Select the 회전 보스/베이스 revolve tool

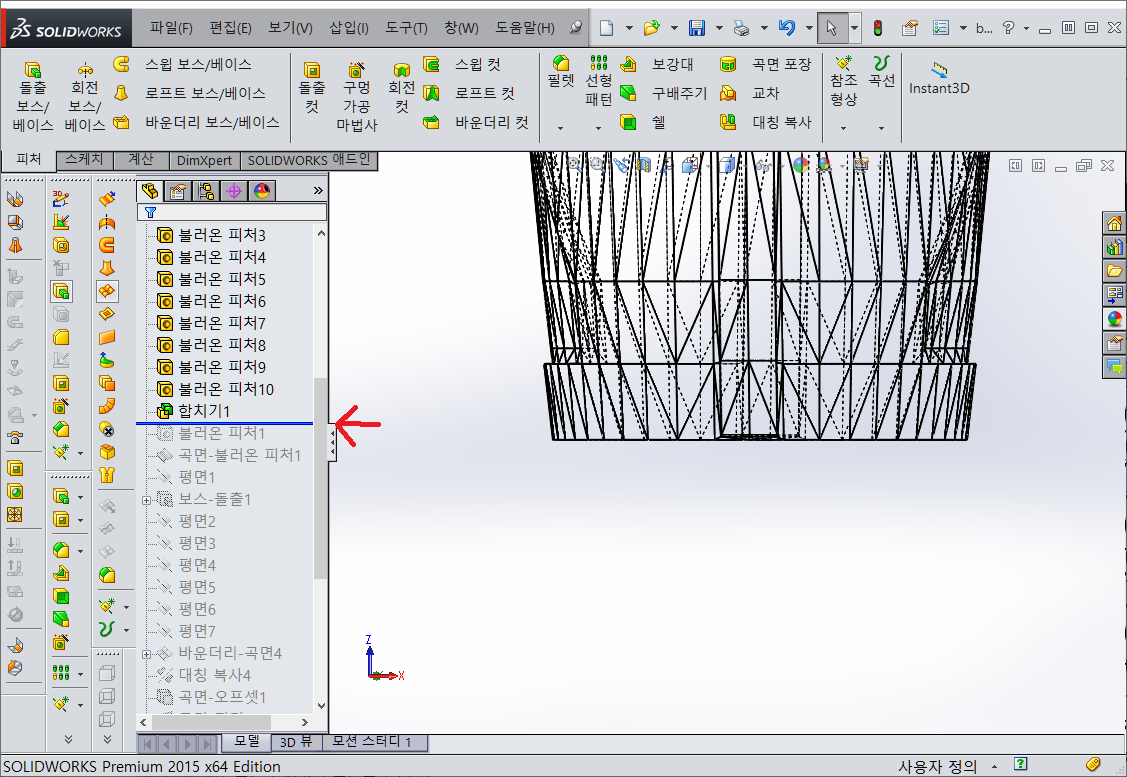click(85, 96)
